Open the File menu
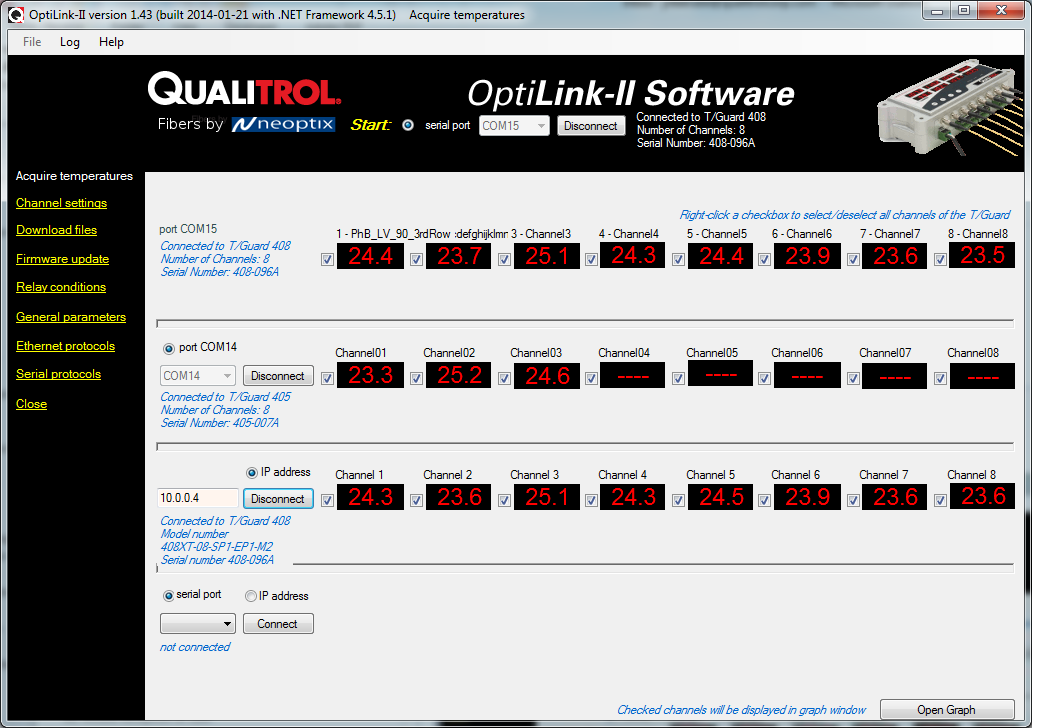This screenshot has width=1040, height=728. click(x=32, y=42)
